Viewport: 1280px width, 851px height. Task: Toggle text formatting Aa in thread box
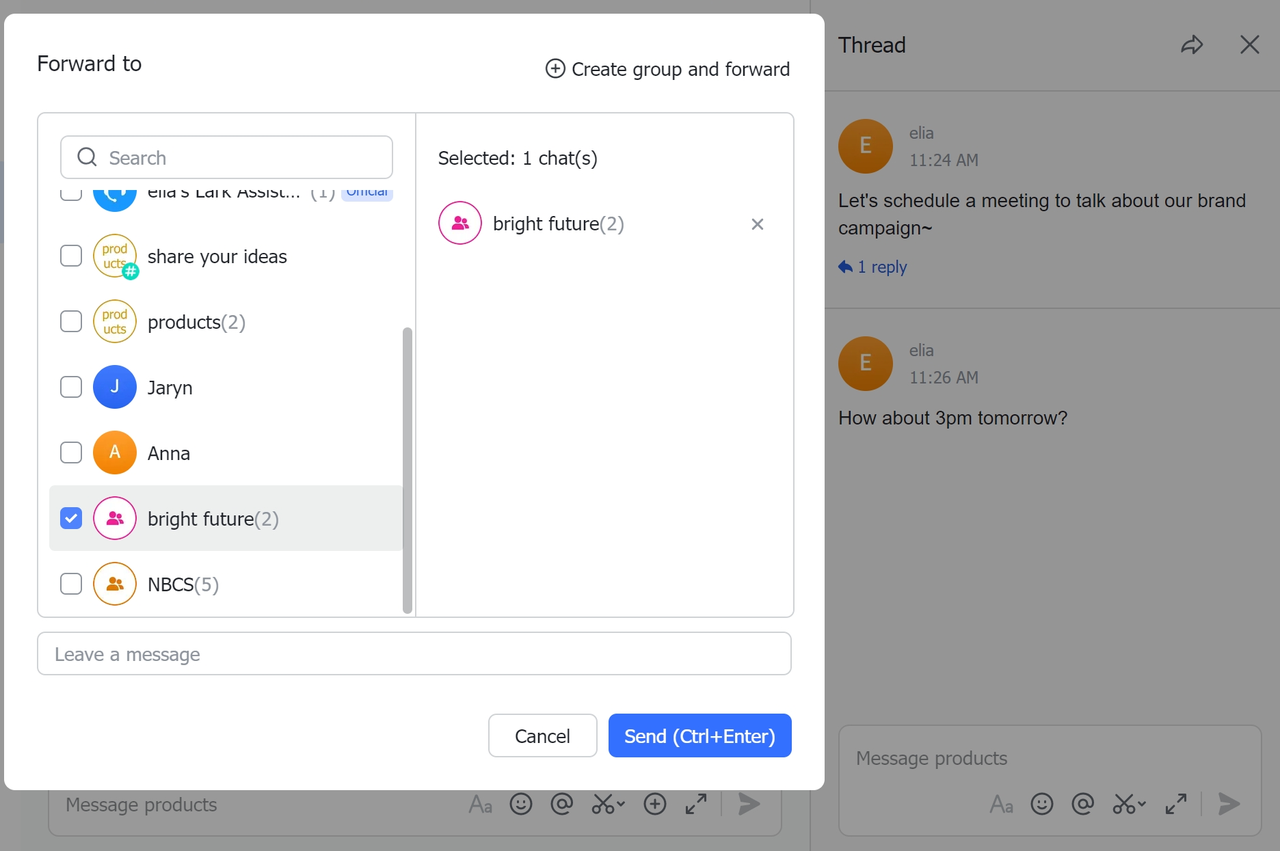[1001, 804]
